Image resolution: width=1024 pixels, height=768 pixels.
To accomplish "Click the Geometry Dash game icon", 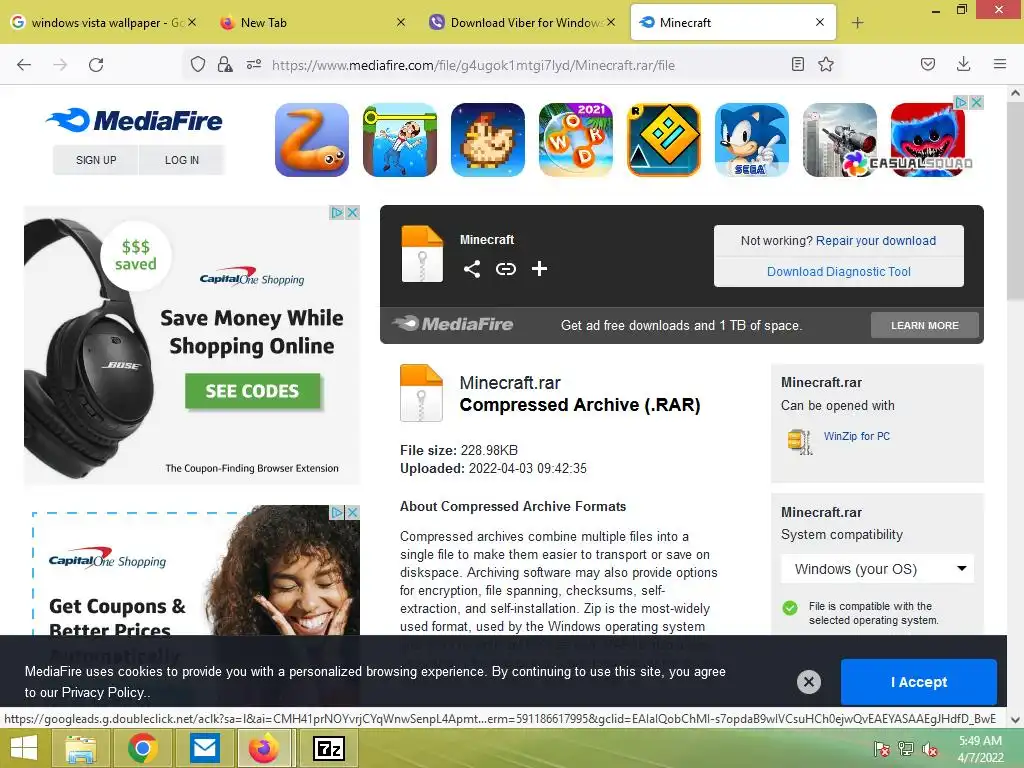I will (x=664, y=140).
